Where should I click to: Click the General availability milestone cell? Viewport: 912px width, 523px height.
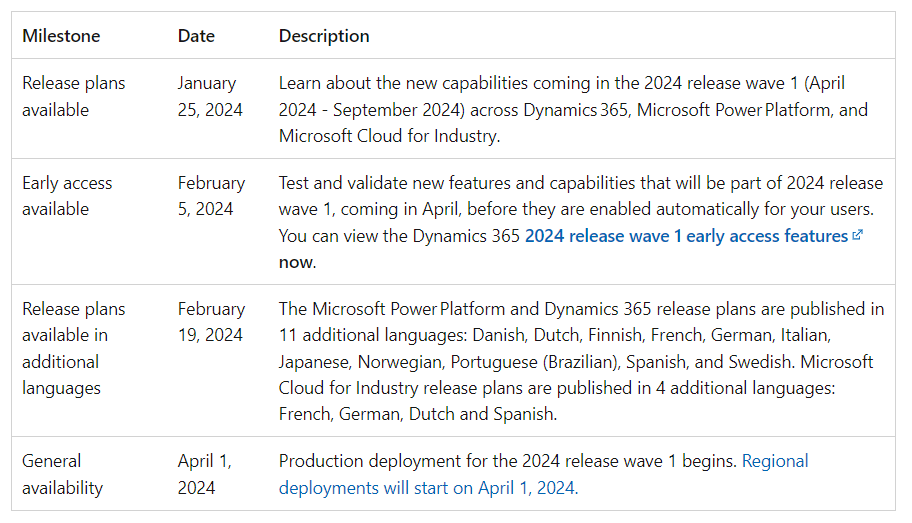tap(62, 474)
